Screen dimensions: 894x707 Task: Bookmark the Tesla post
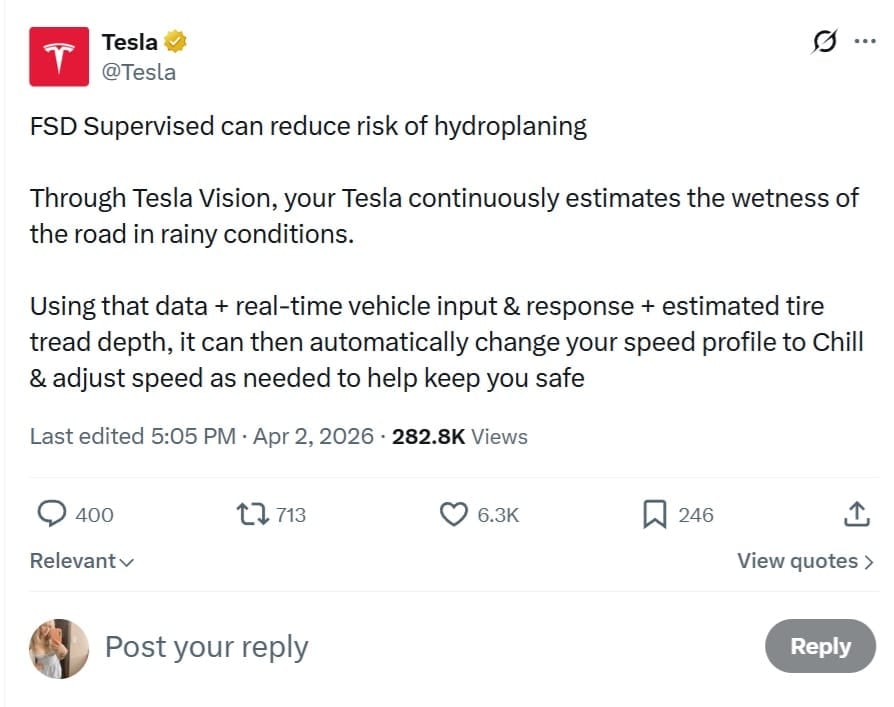pyautogui.click(x=654, y=514)
